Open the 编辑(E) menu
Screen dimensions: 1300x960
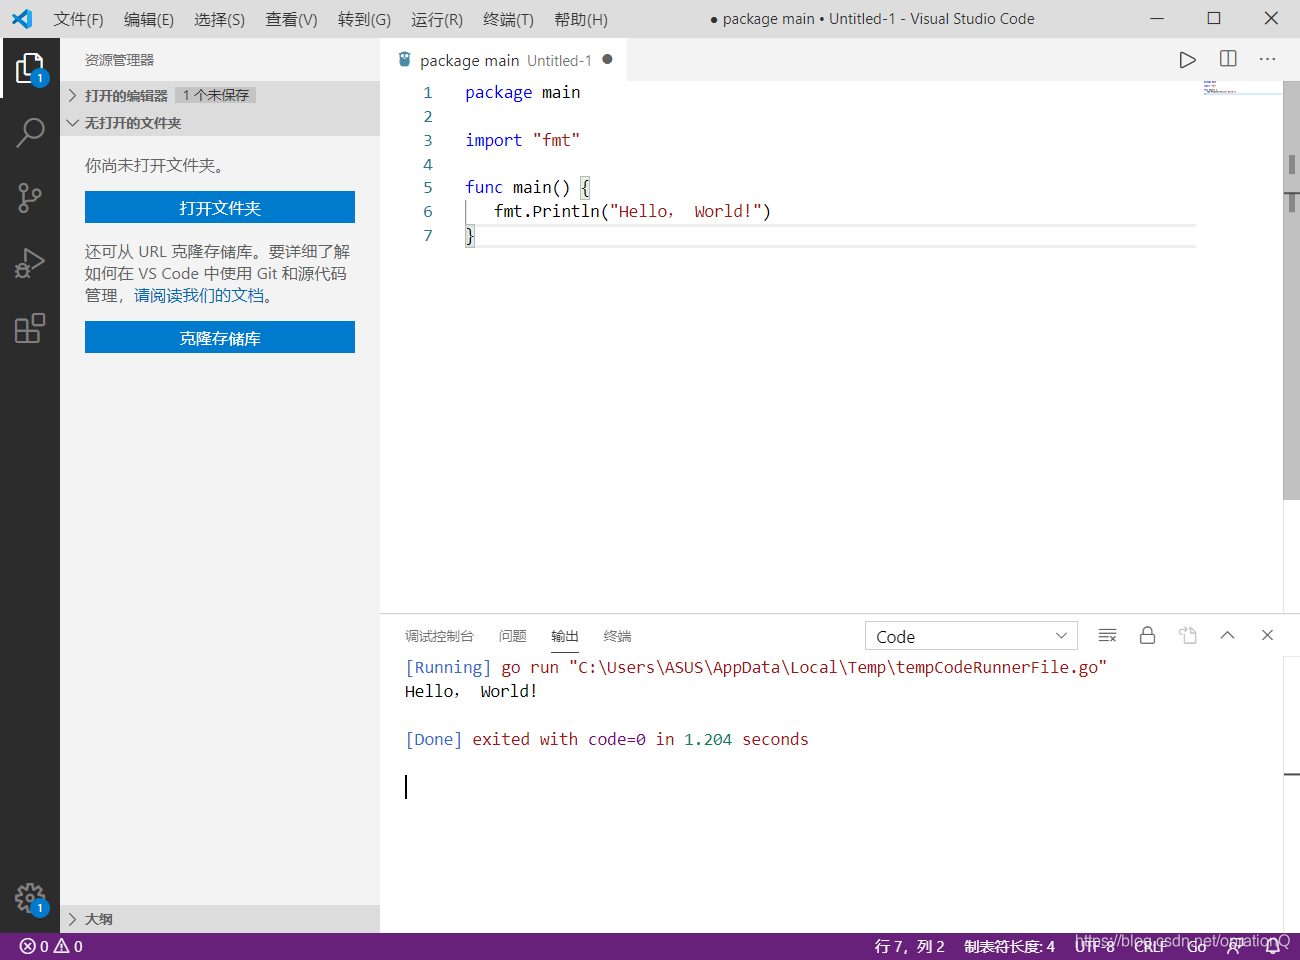tap(149, 19)
